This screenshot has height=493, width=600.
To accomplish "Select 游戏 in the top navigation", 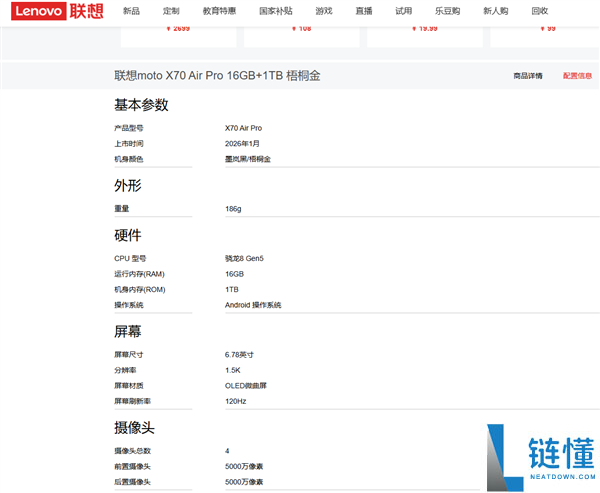I will [324, 11].
